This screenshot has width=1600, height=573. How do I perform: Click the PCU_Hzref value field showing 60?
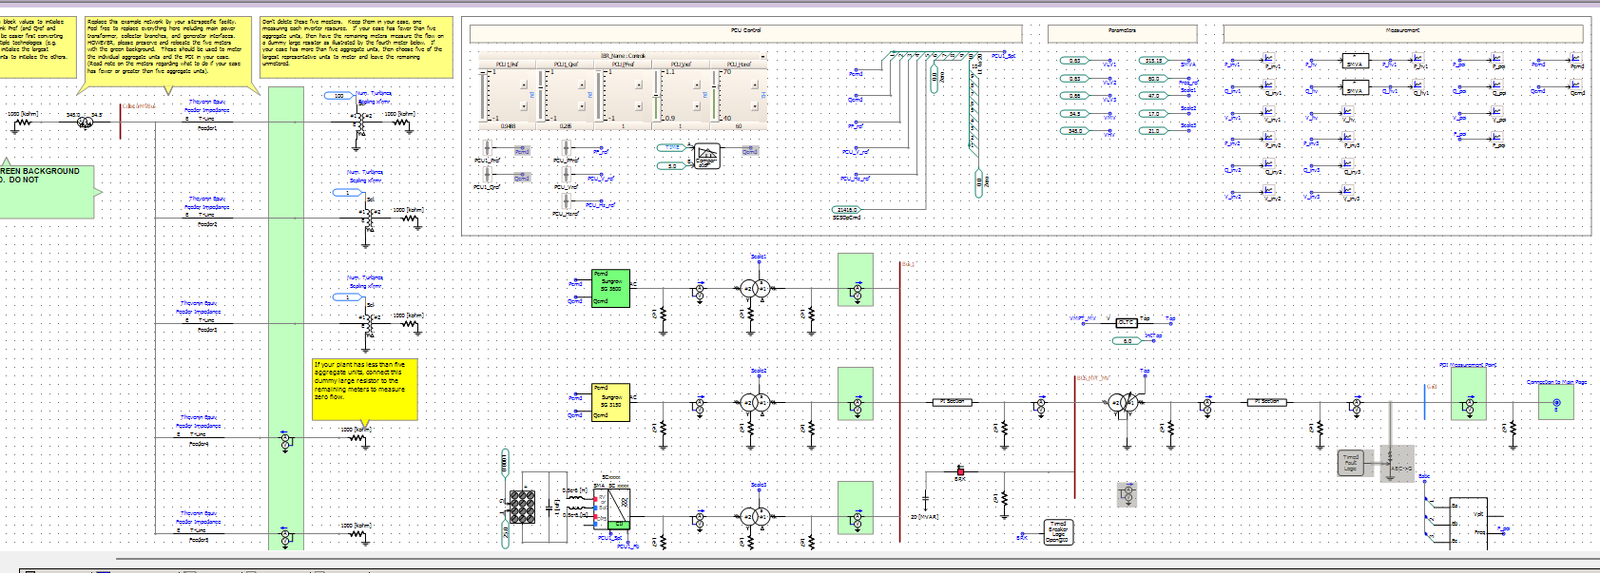(x=739, y=126)
